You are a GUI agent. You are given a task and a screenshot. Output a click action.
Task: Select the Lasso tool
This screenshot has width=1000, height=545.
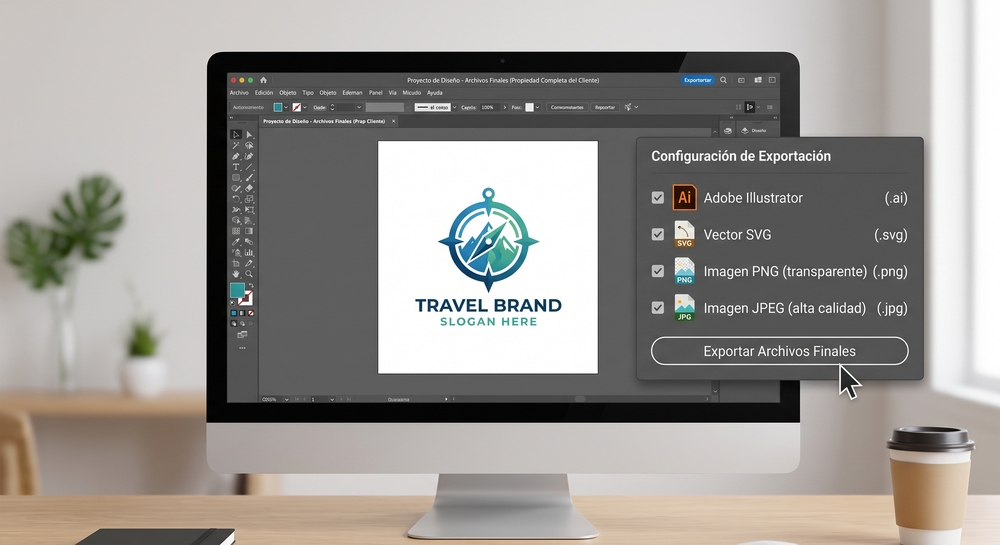tap(249, 145)
